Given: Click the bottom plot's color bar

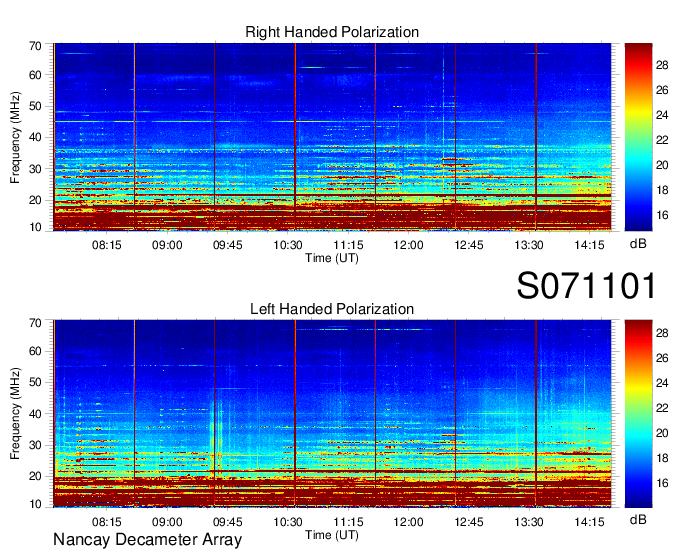Looking at the screenshot, I should [638, 414].
